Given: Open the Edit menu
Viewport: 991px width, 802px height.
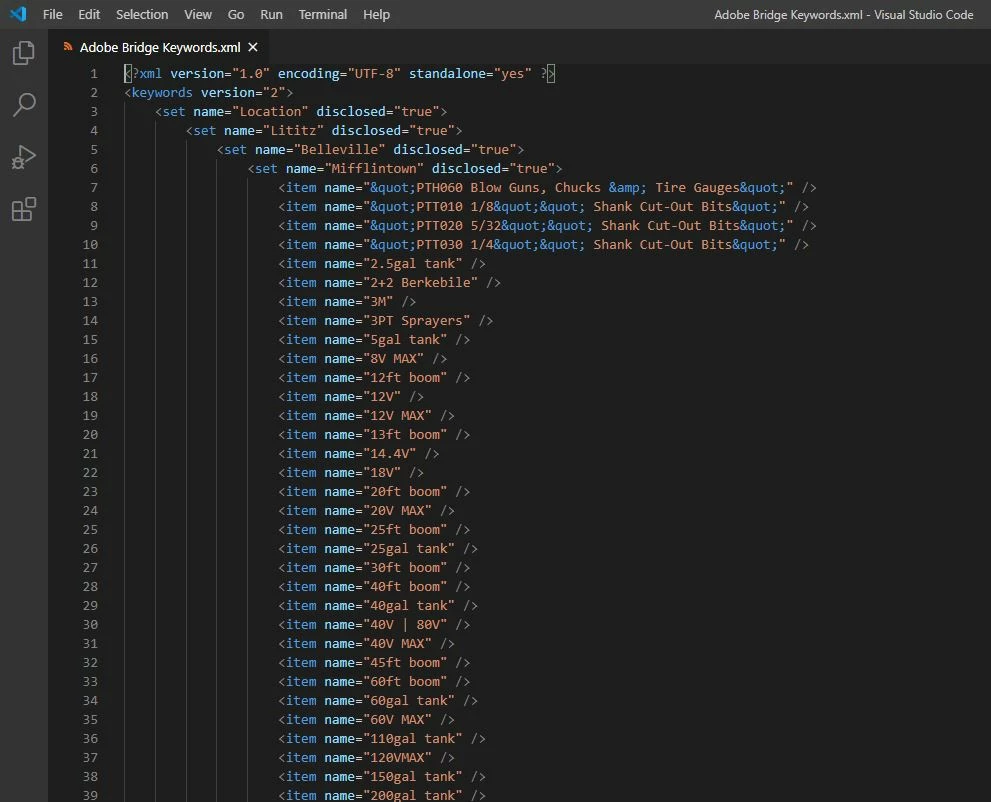Looking at the screenshot, I should point(89,15).
